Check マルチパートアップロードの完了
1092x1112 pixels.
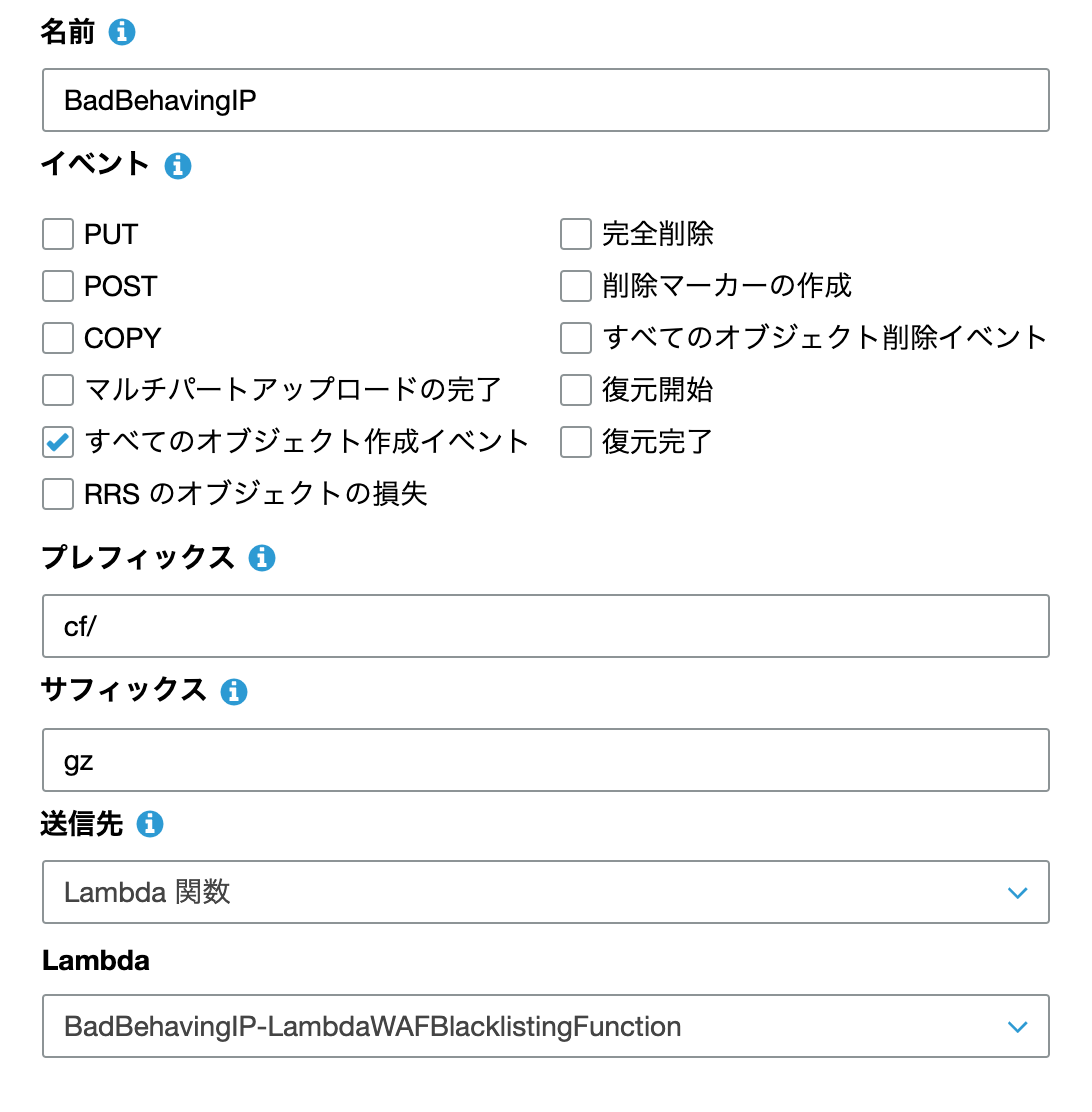click(x=57, y=389)
